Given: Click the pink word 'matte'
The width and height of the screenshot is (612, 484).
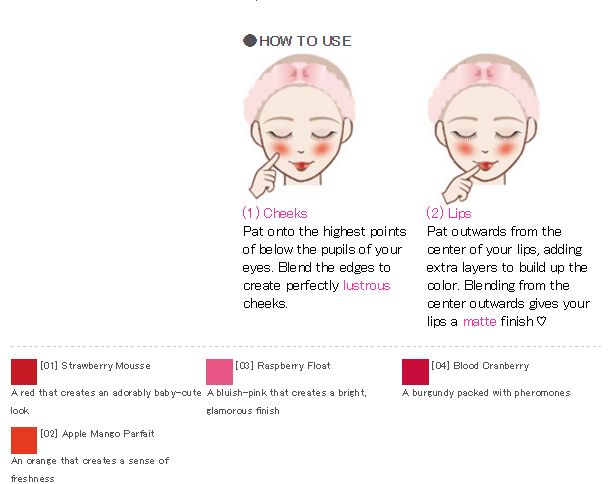Looking at the screenshot, I should [x=479, y=321].
